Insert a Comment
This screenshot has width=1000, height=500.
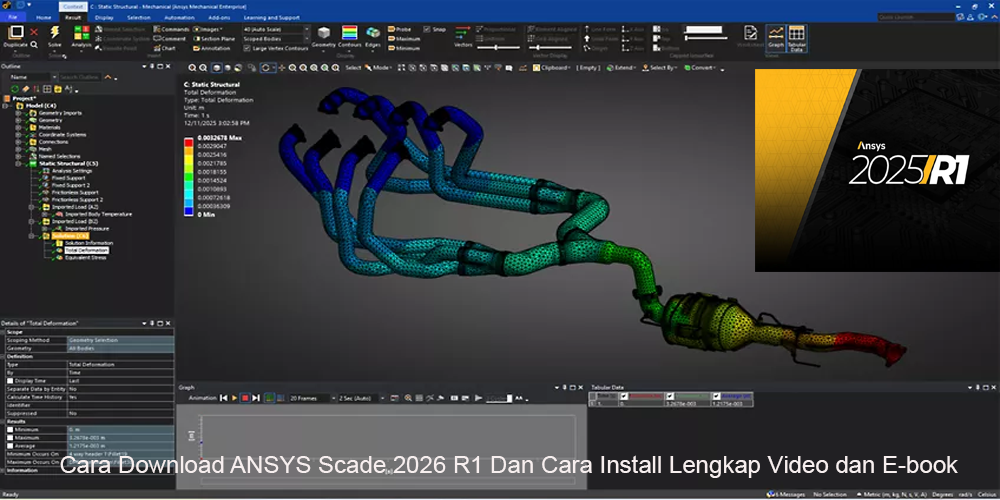coord(170,38)
